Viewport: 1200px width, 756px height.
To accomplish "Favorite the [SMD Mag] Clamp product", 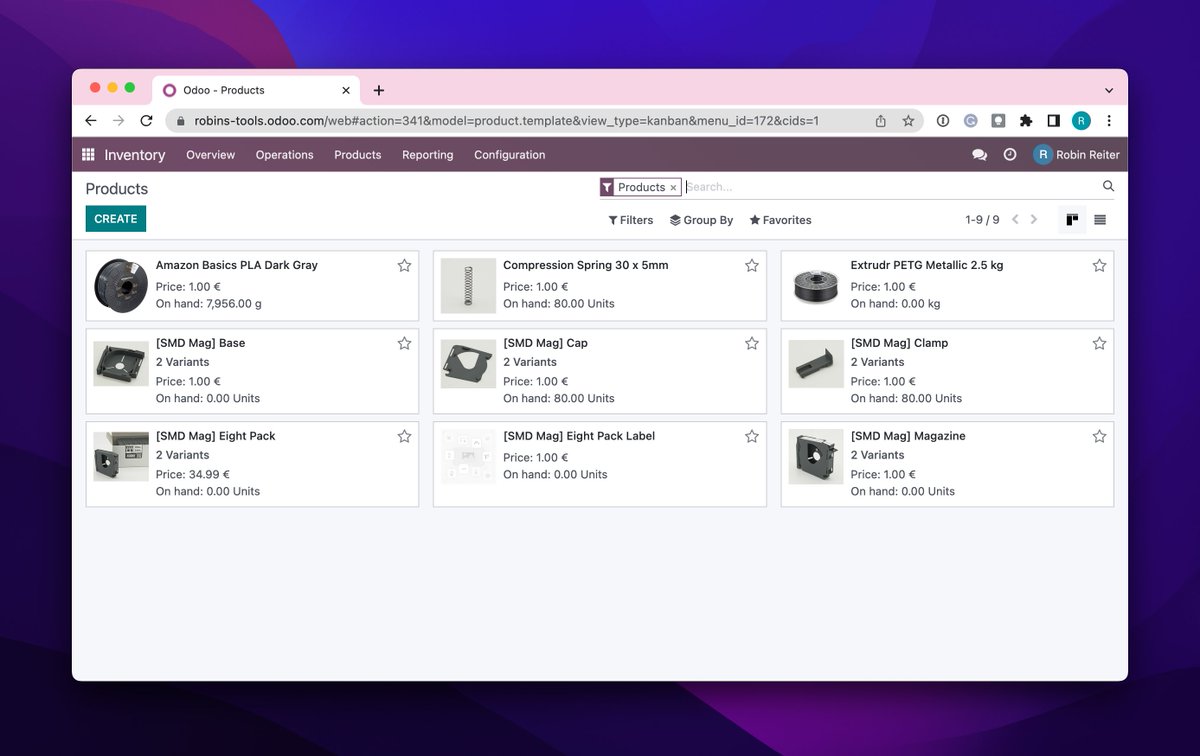I will 1099,343.
